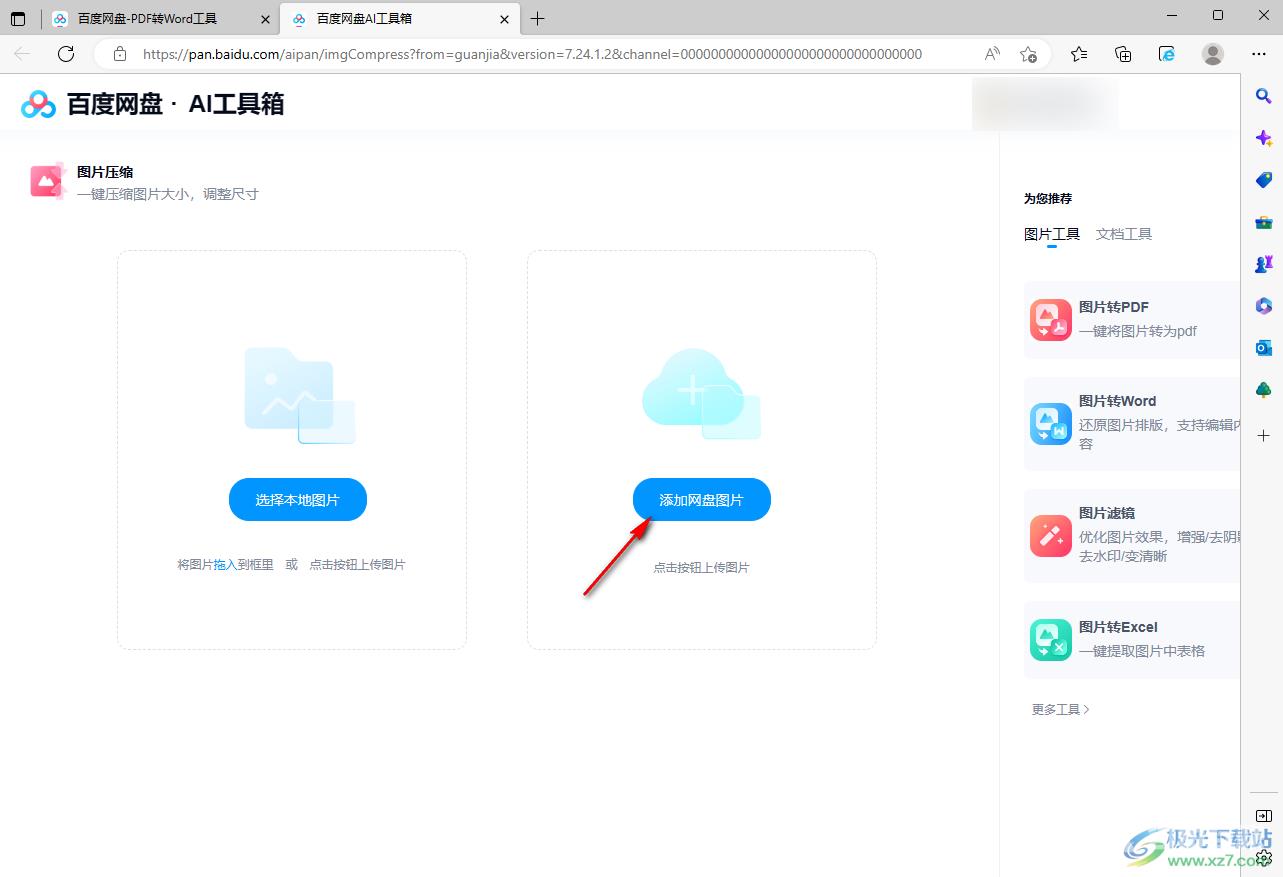Click the site lock info icon

[119, 54]
